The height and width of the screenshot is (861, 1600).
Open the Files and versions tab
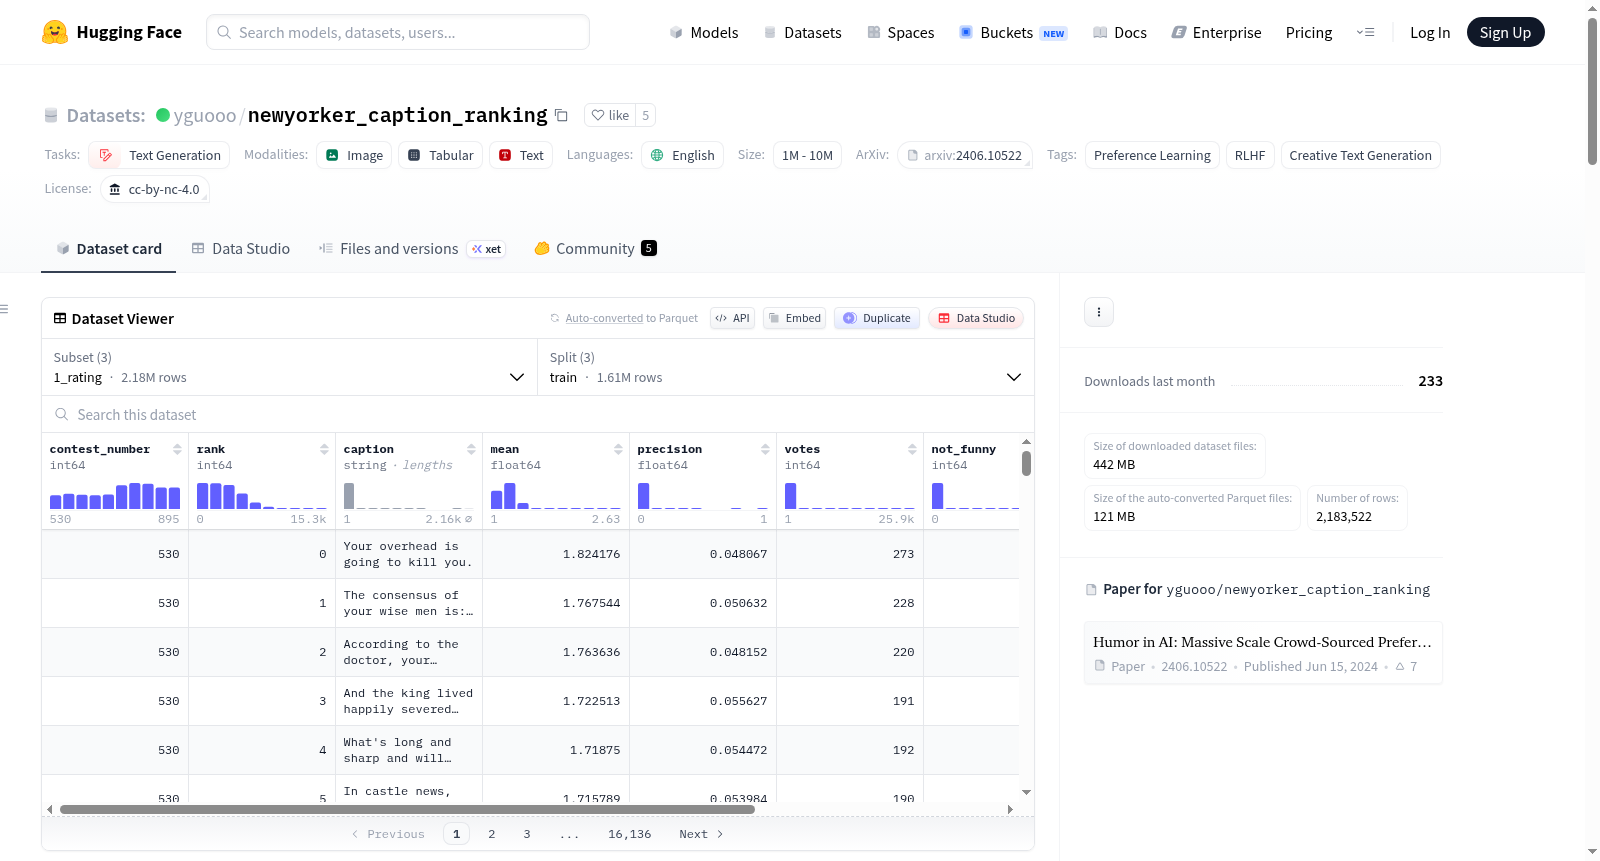click(412, 249)
